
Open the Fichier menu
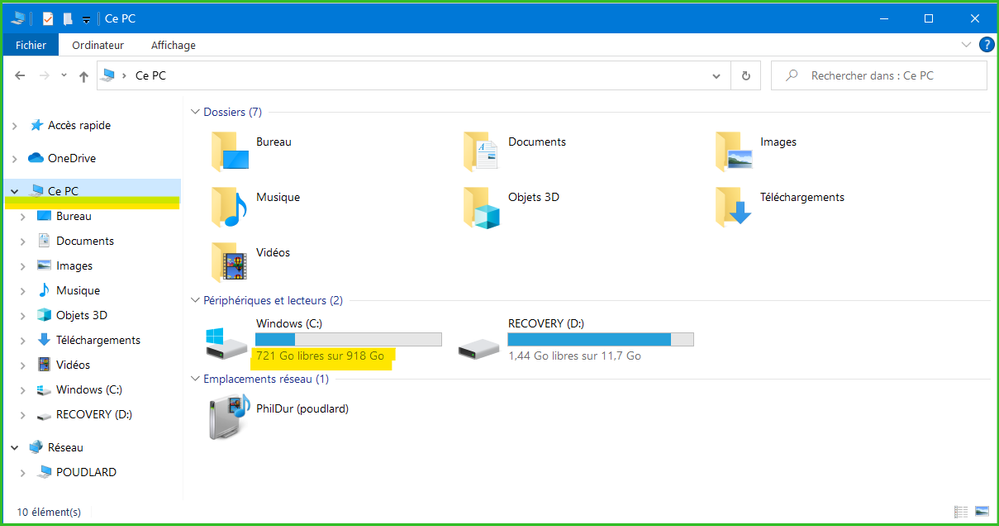click(31, 45)
